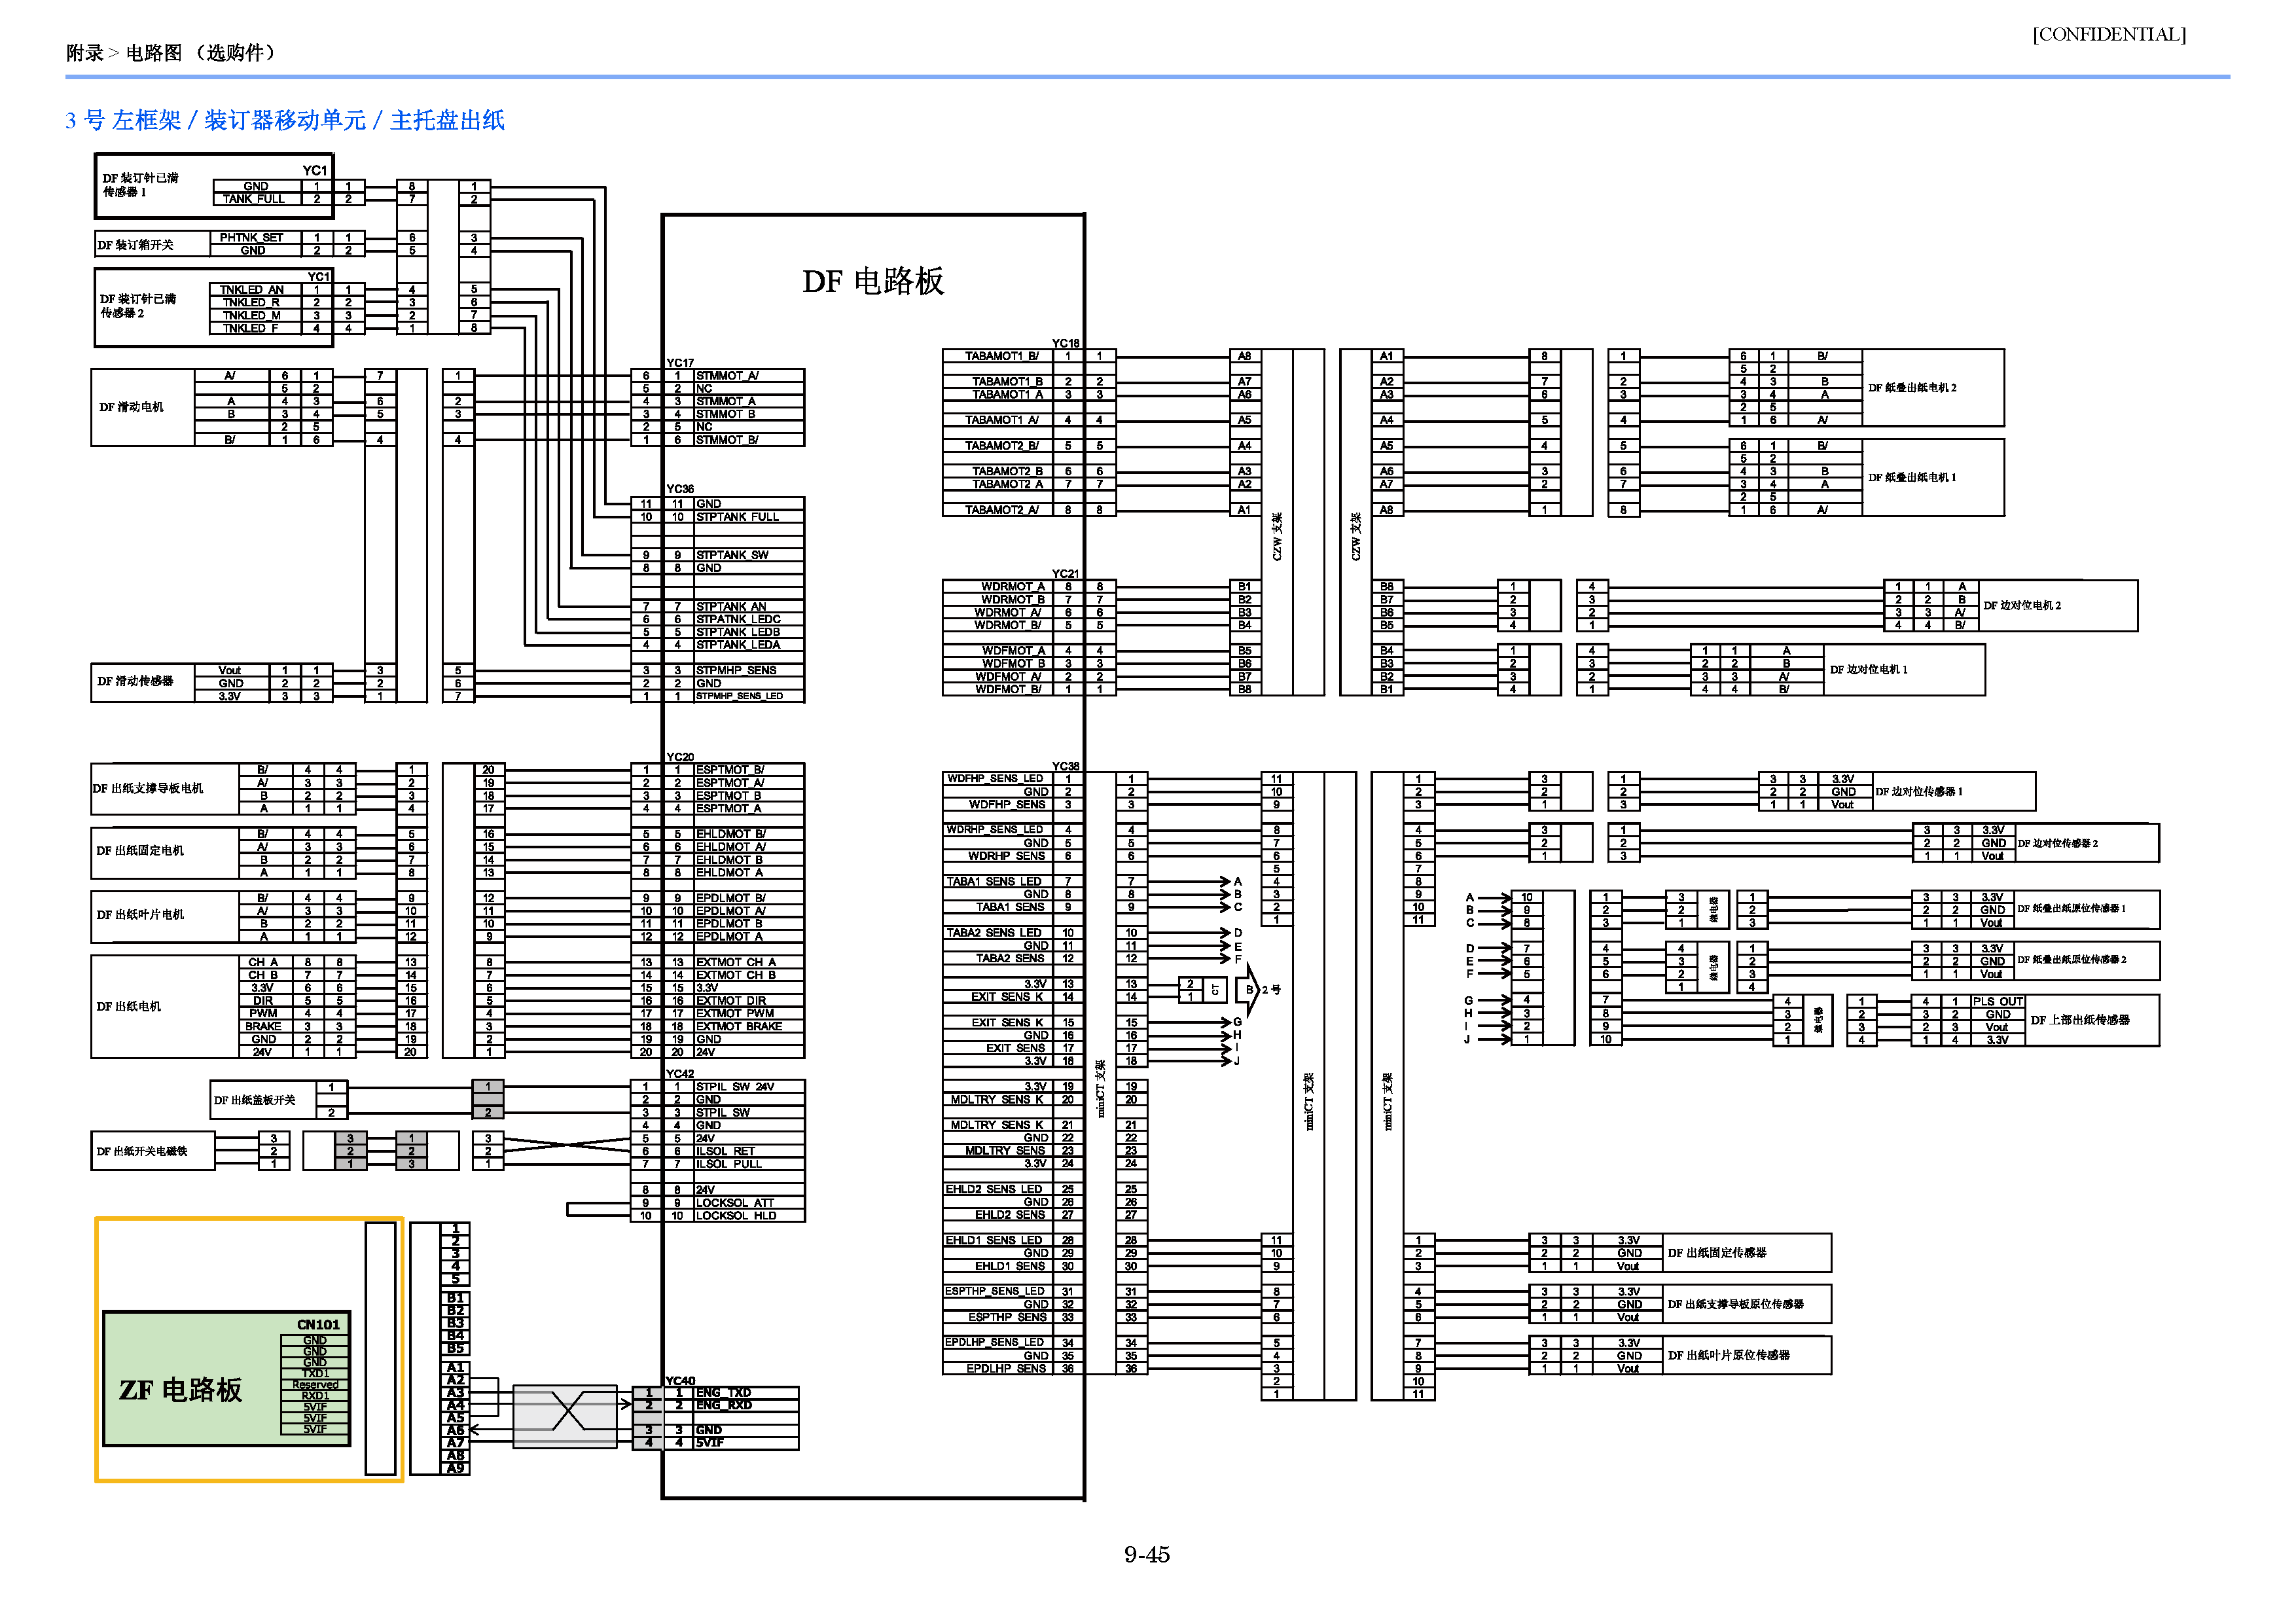Click the "WDFHP_SENS_LED" signal name

pyautogui.click(x=995, y=778)
